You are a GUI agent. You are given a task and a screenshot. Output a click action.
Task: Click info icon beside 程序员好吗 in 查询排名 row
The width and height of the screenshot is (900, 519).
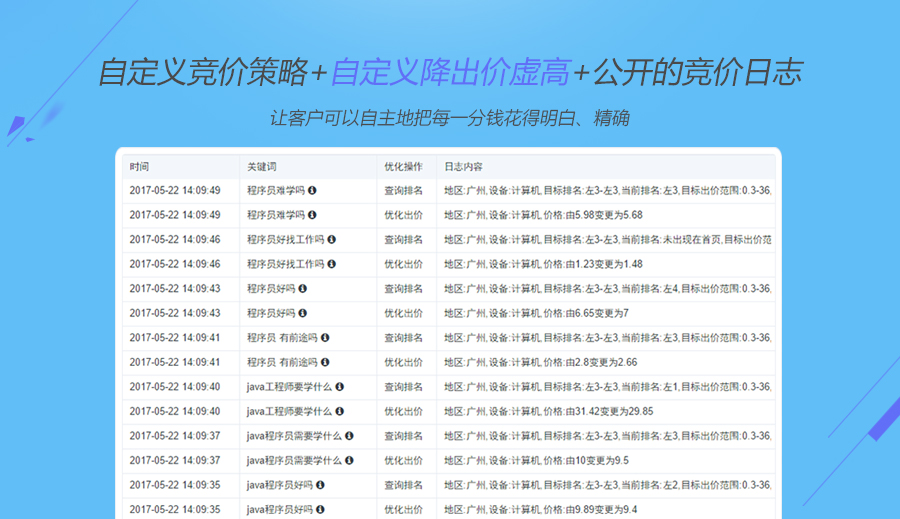pos(302,288)
